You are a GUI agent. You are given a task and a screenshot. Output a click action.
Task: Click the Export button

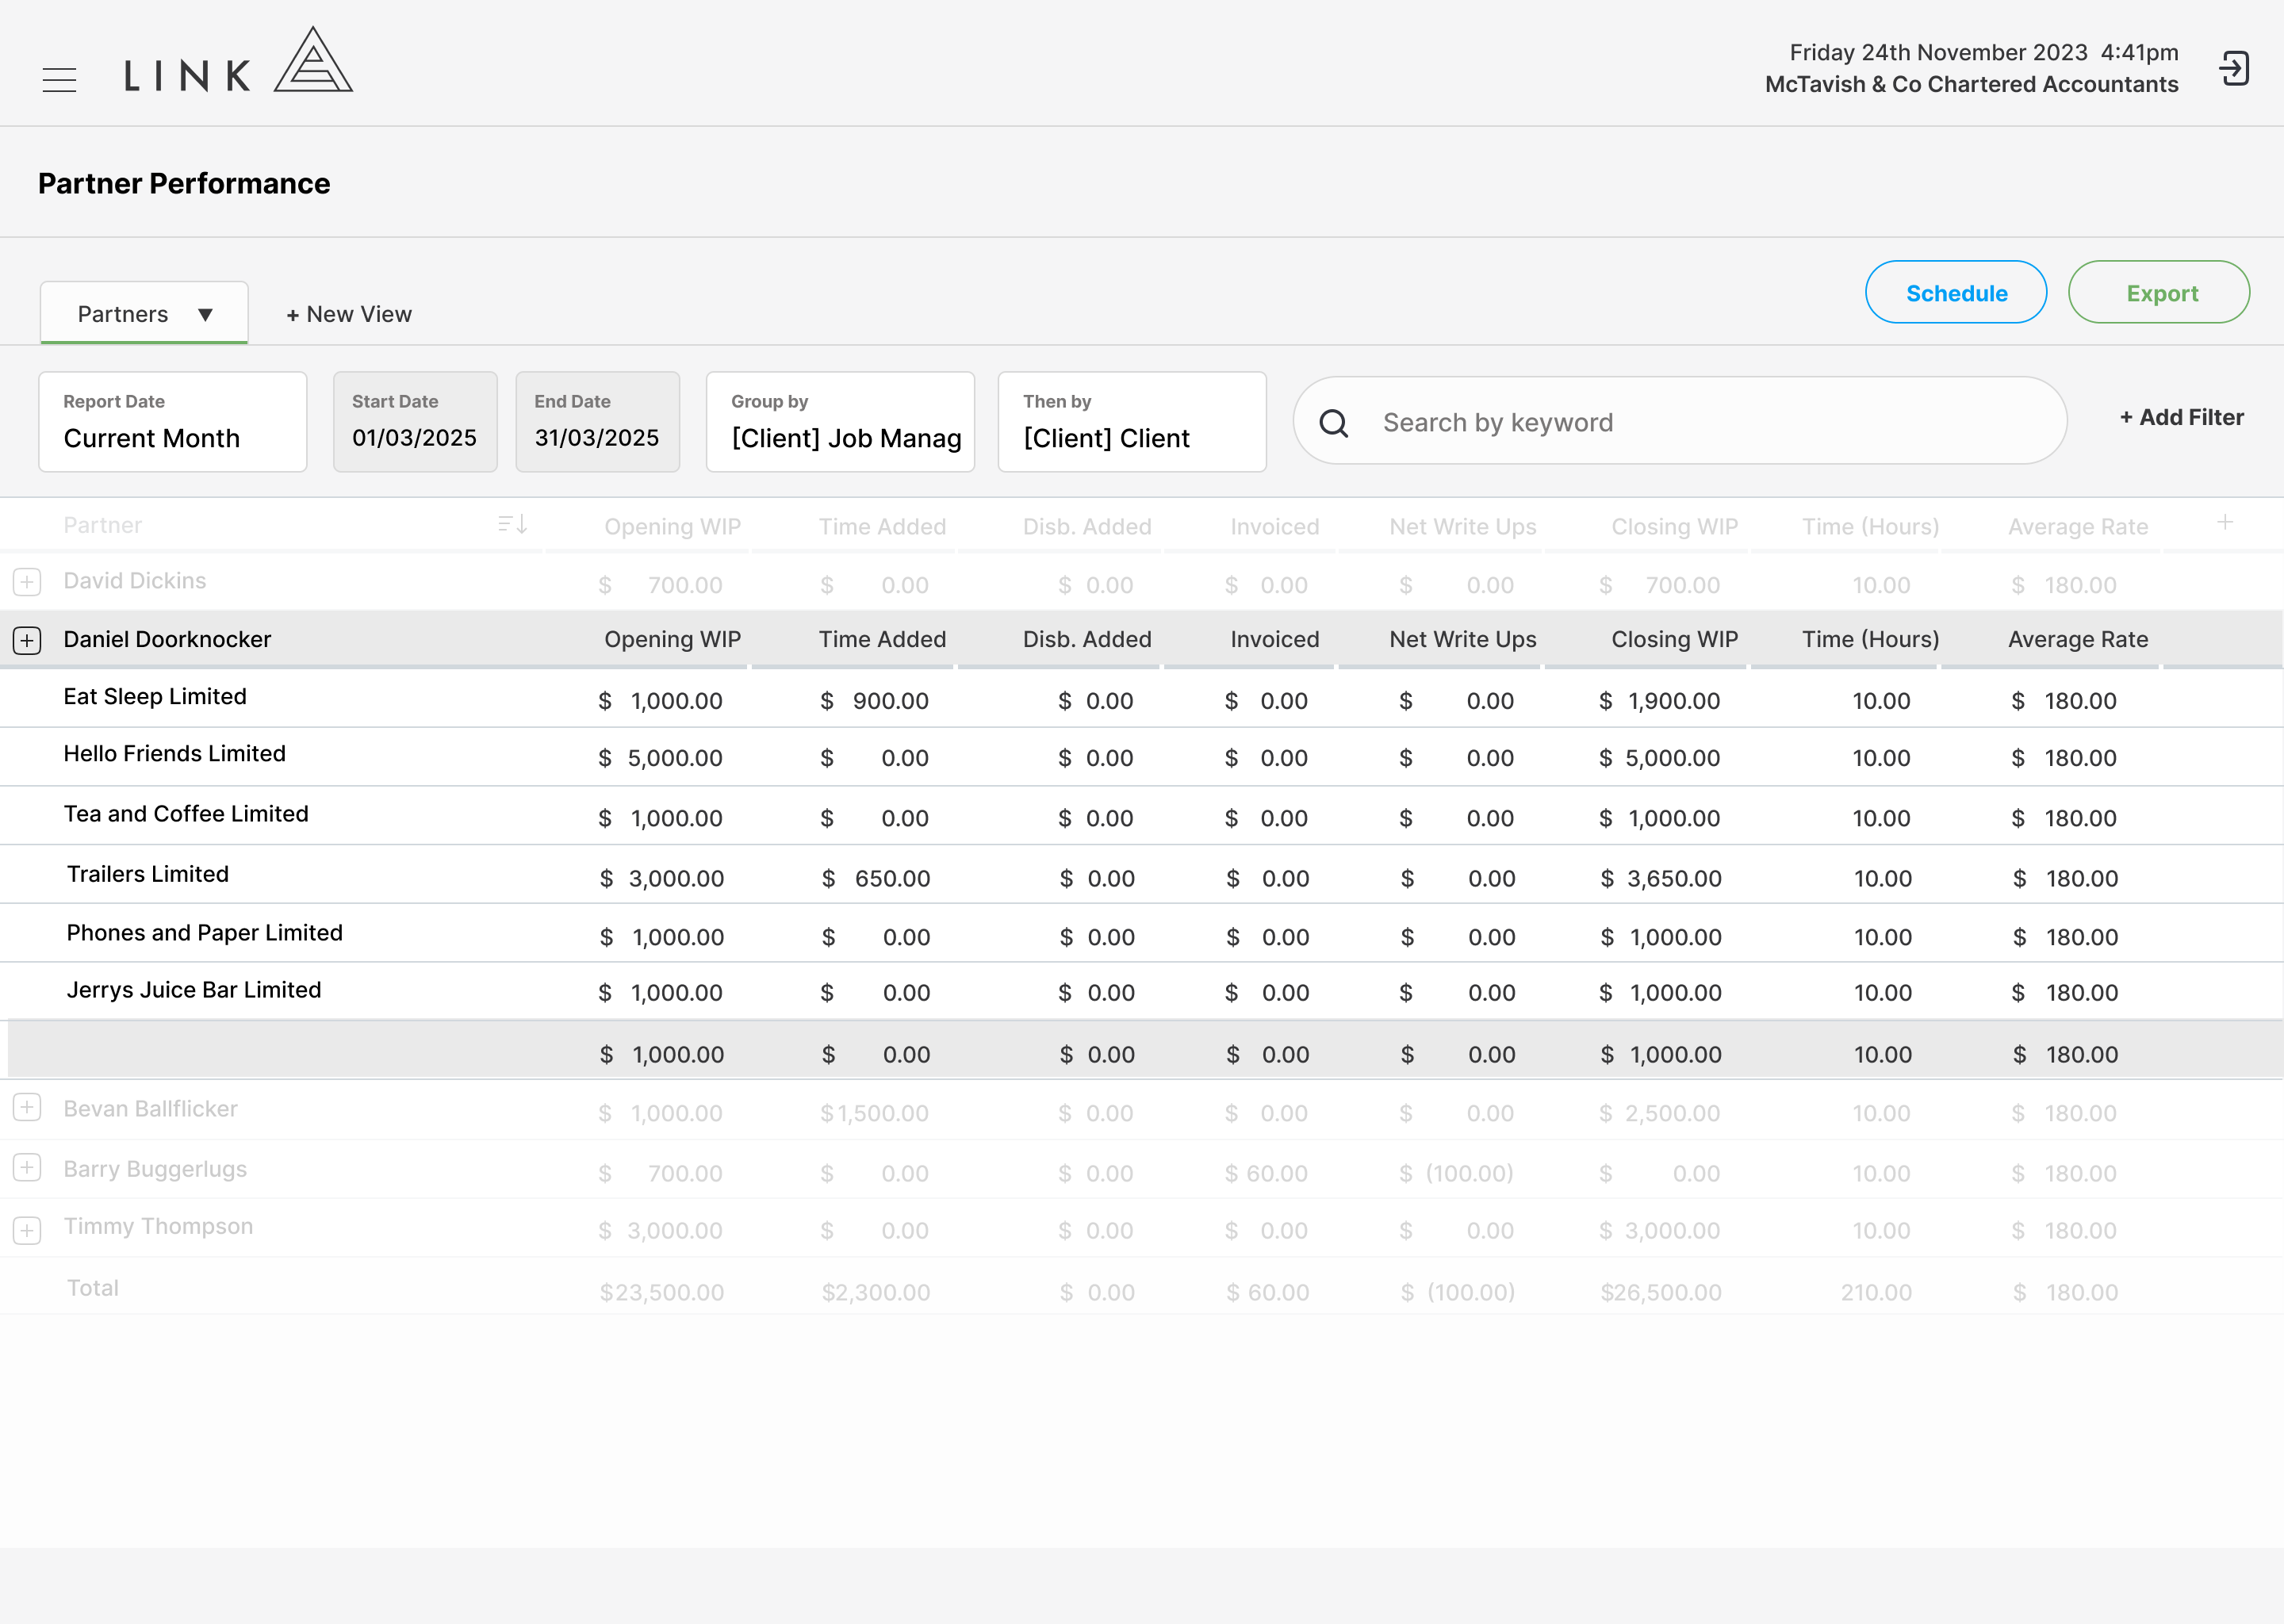click(x=2159, y=292)
